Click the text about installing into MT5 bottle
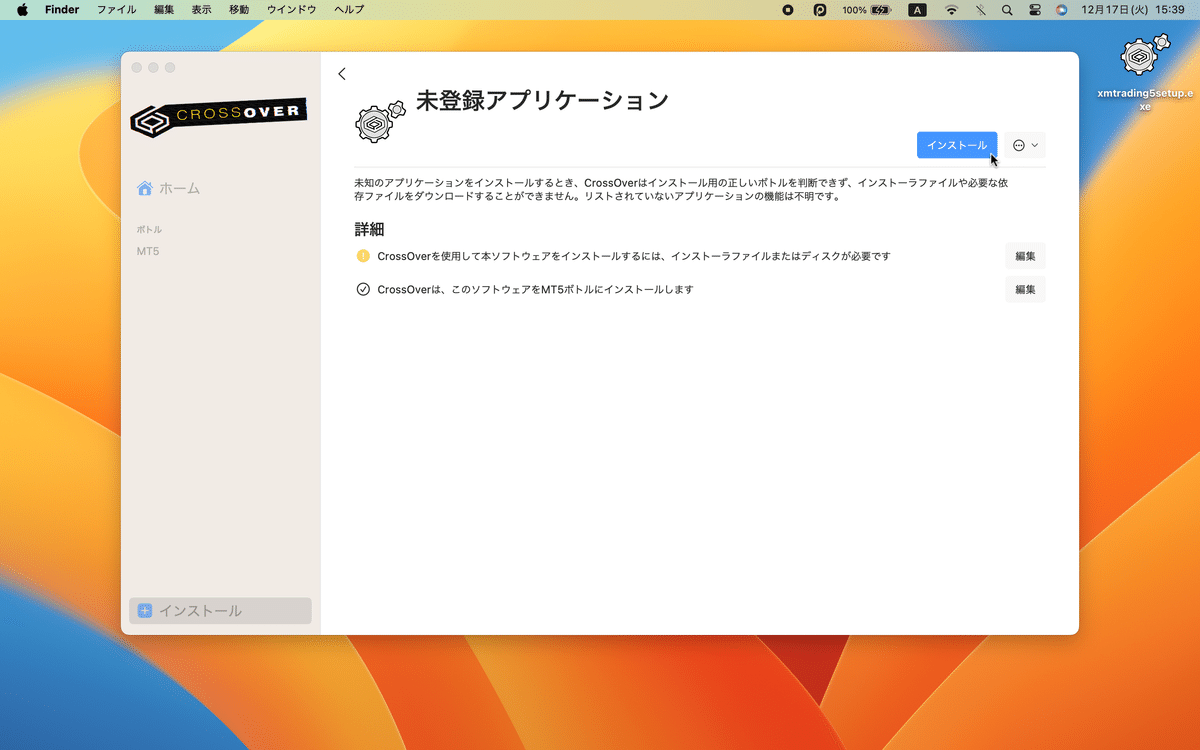This screenshot has height=750, width=1200. pyautogui.click(x=535, y=290)
